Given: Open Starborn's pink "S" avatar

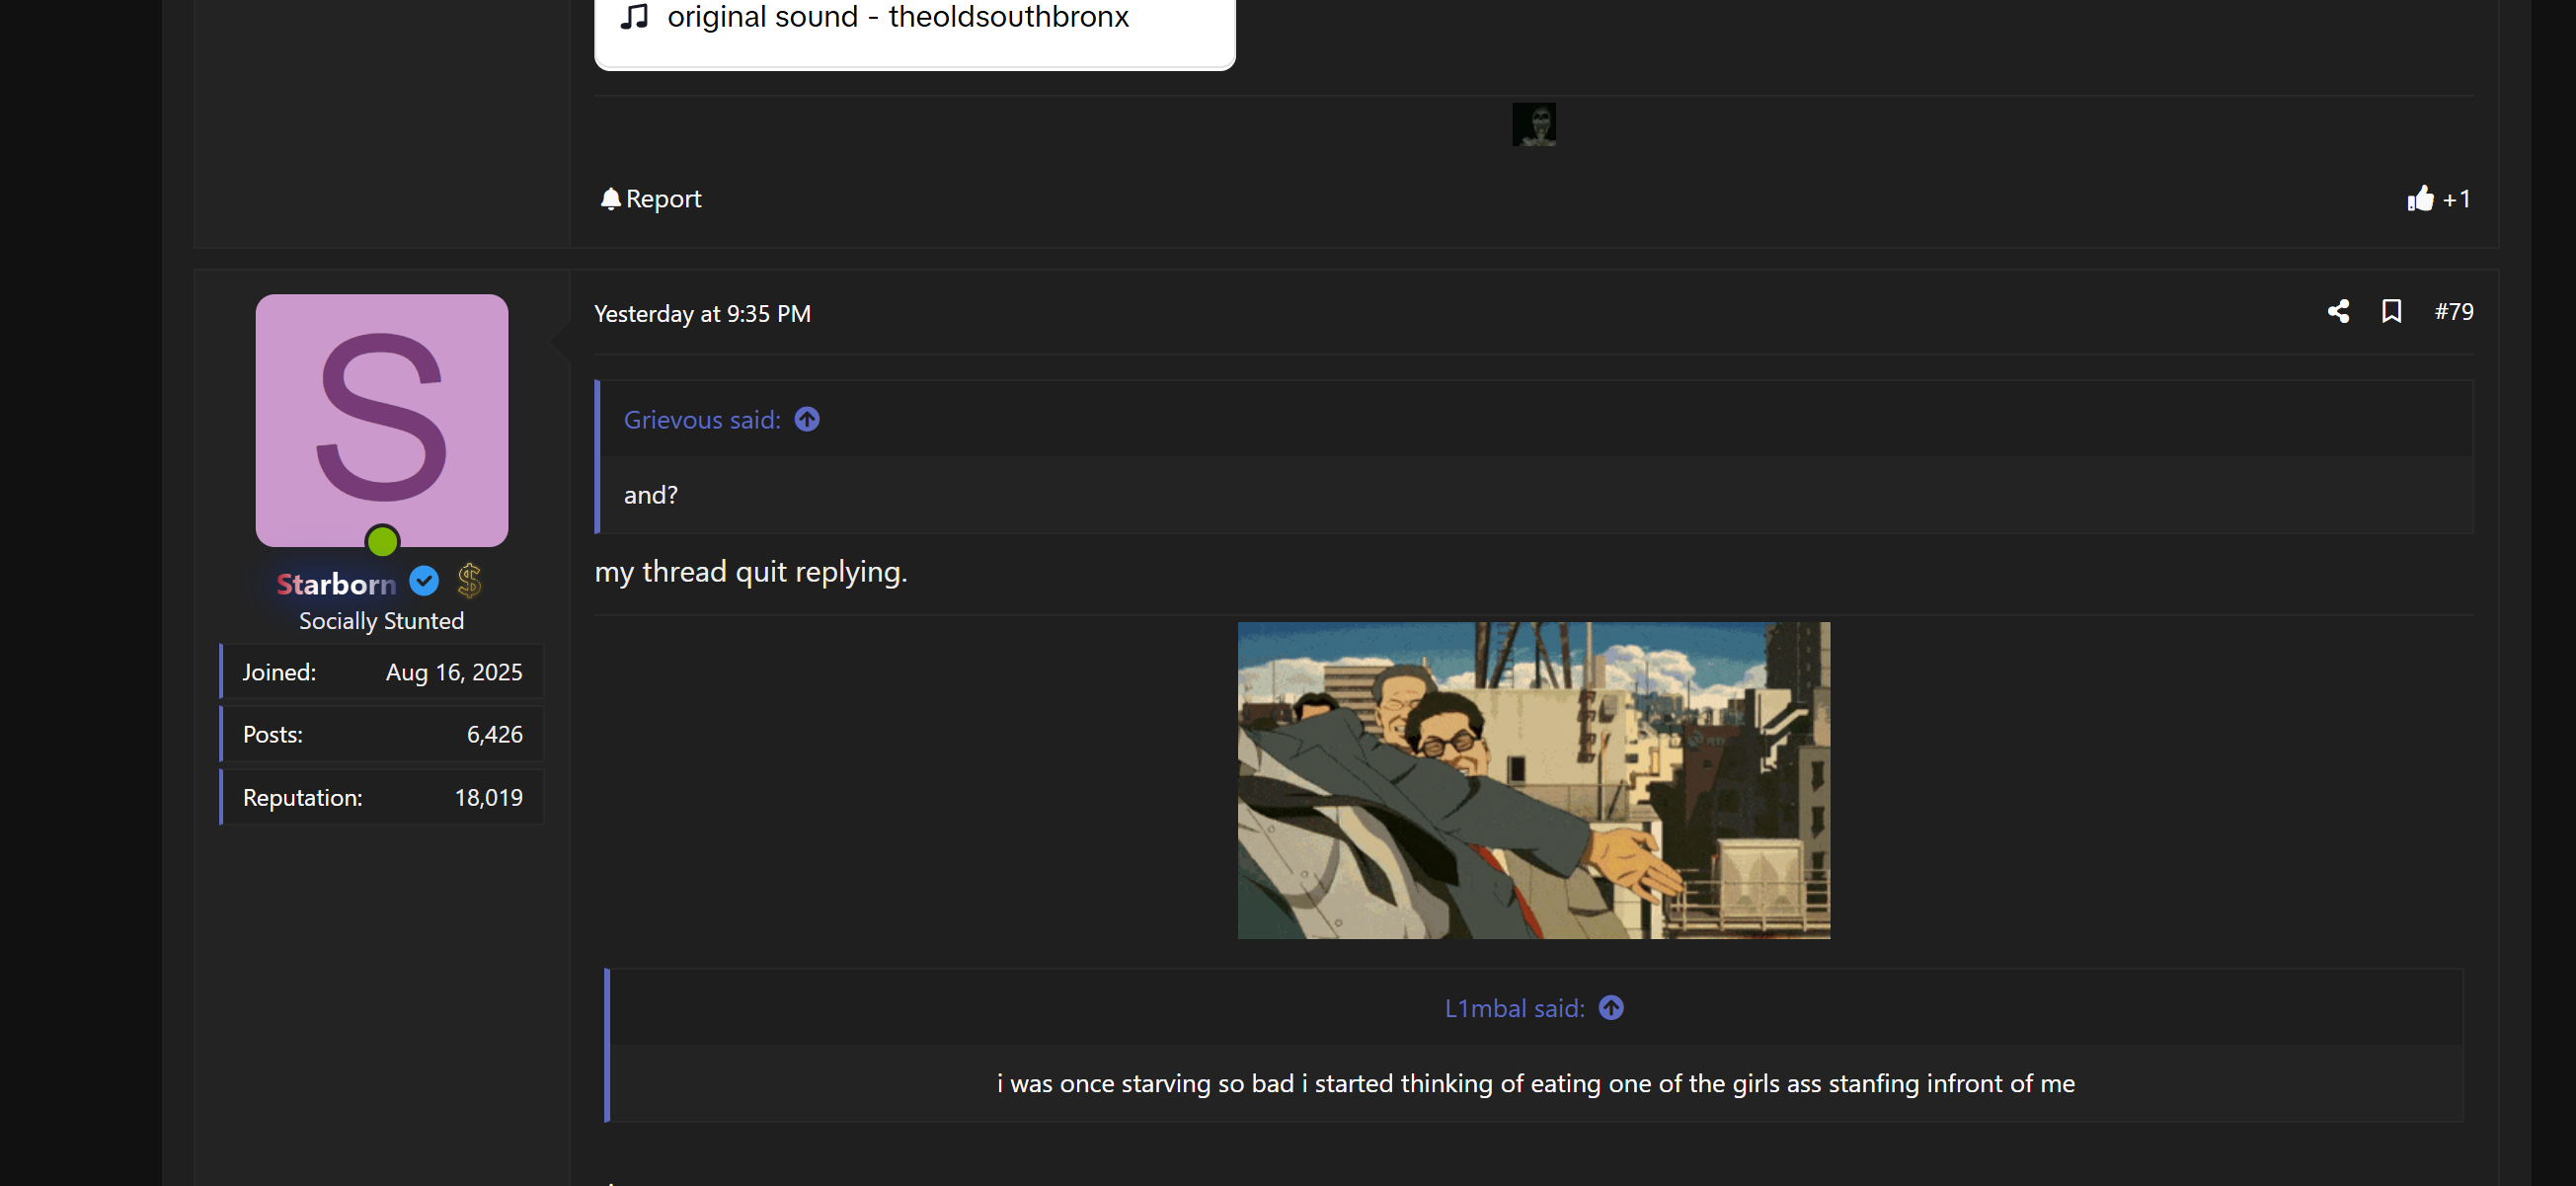Looking at the screenshot, I should 382,420.
